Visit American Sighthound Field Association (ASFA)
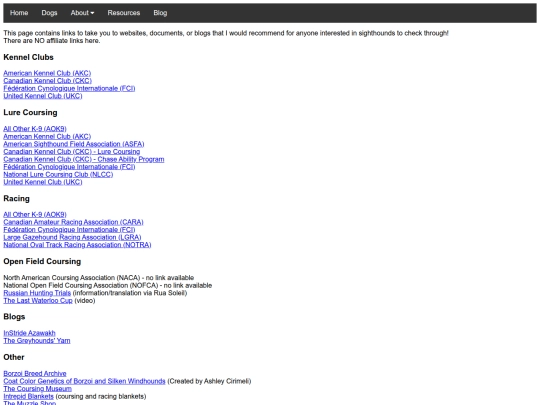Image resolution: width=540 pixels, height=405 pixels. (74, 144)
